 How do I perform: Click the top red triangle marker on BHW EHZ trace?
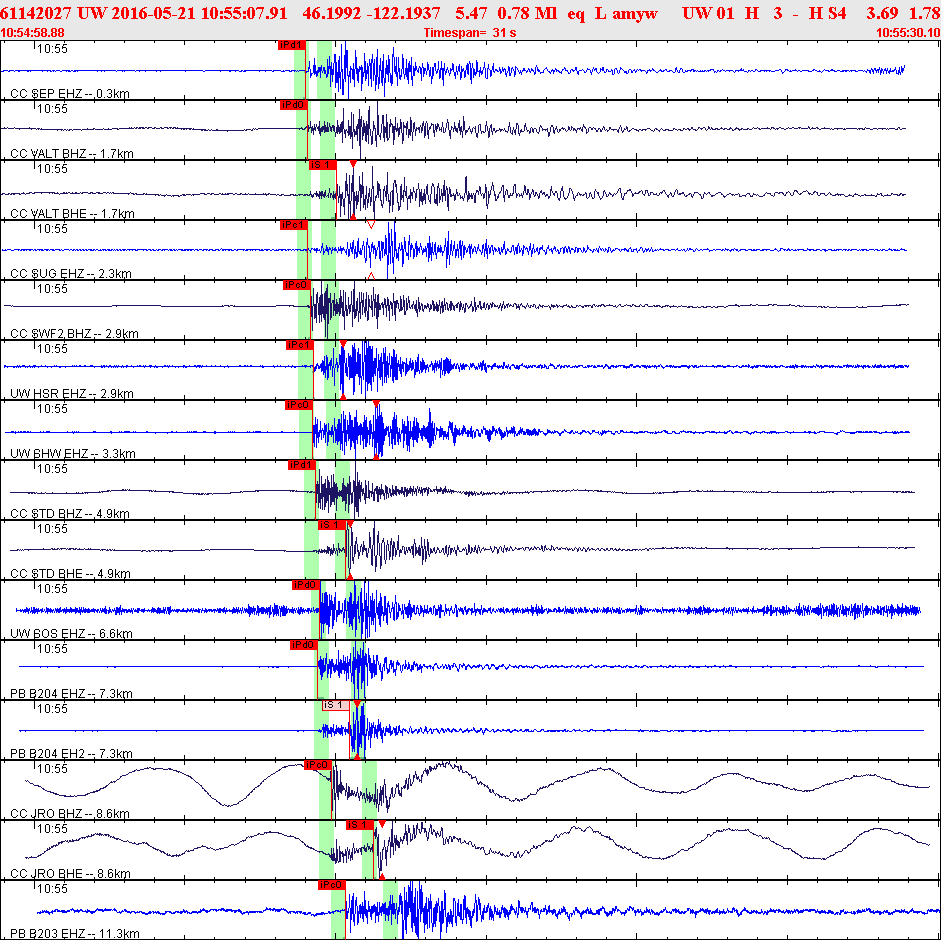376,404
